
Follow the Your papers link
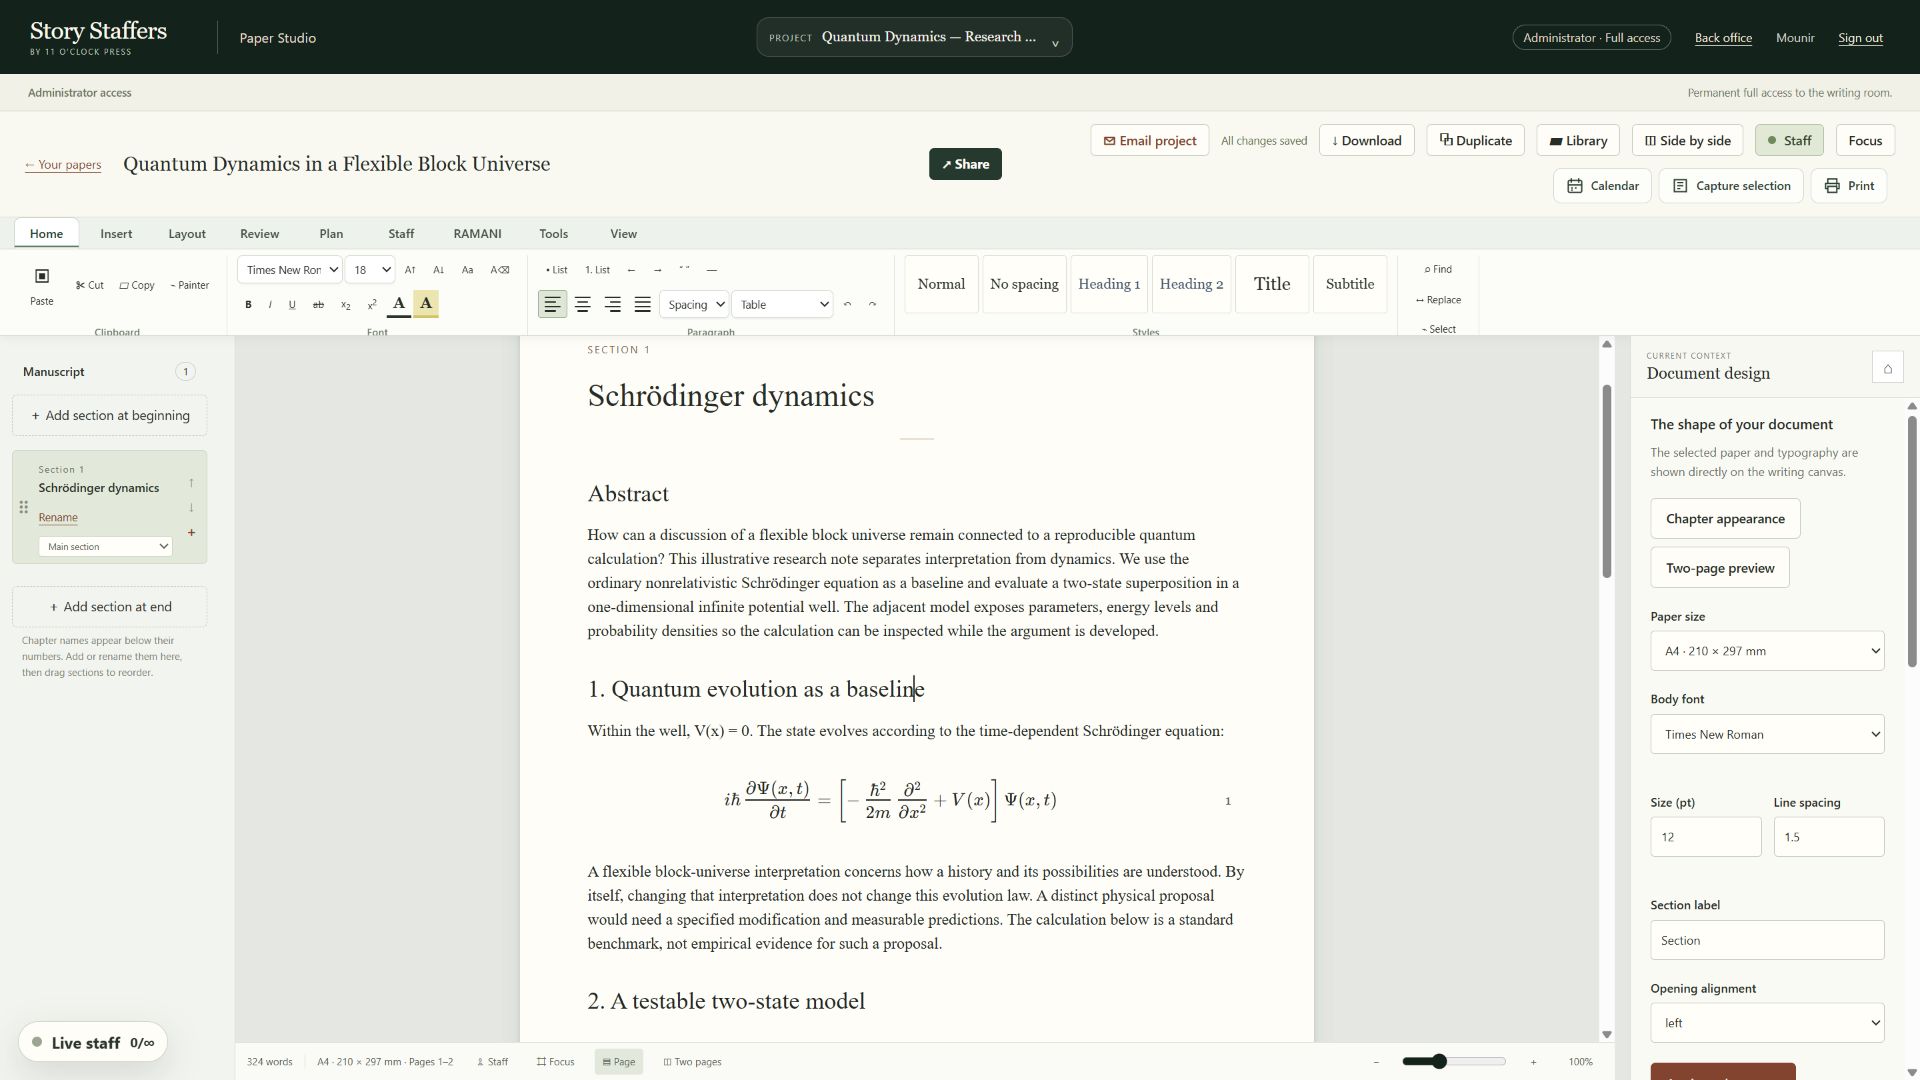[63, 165]
